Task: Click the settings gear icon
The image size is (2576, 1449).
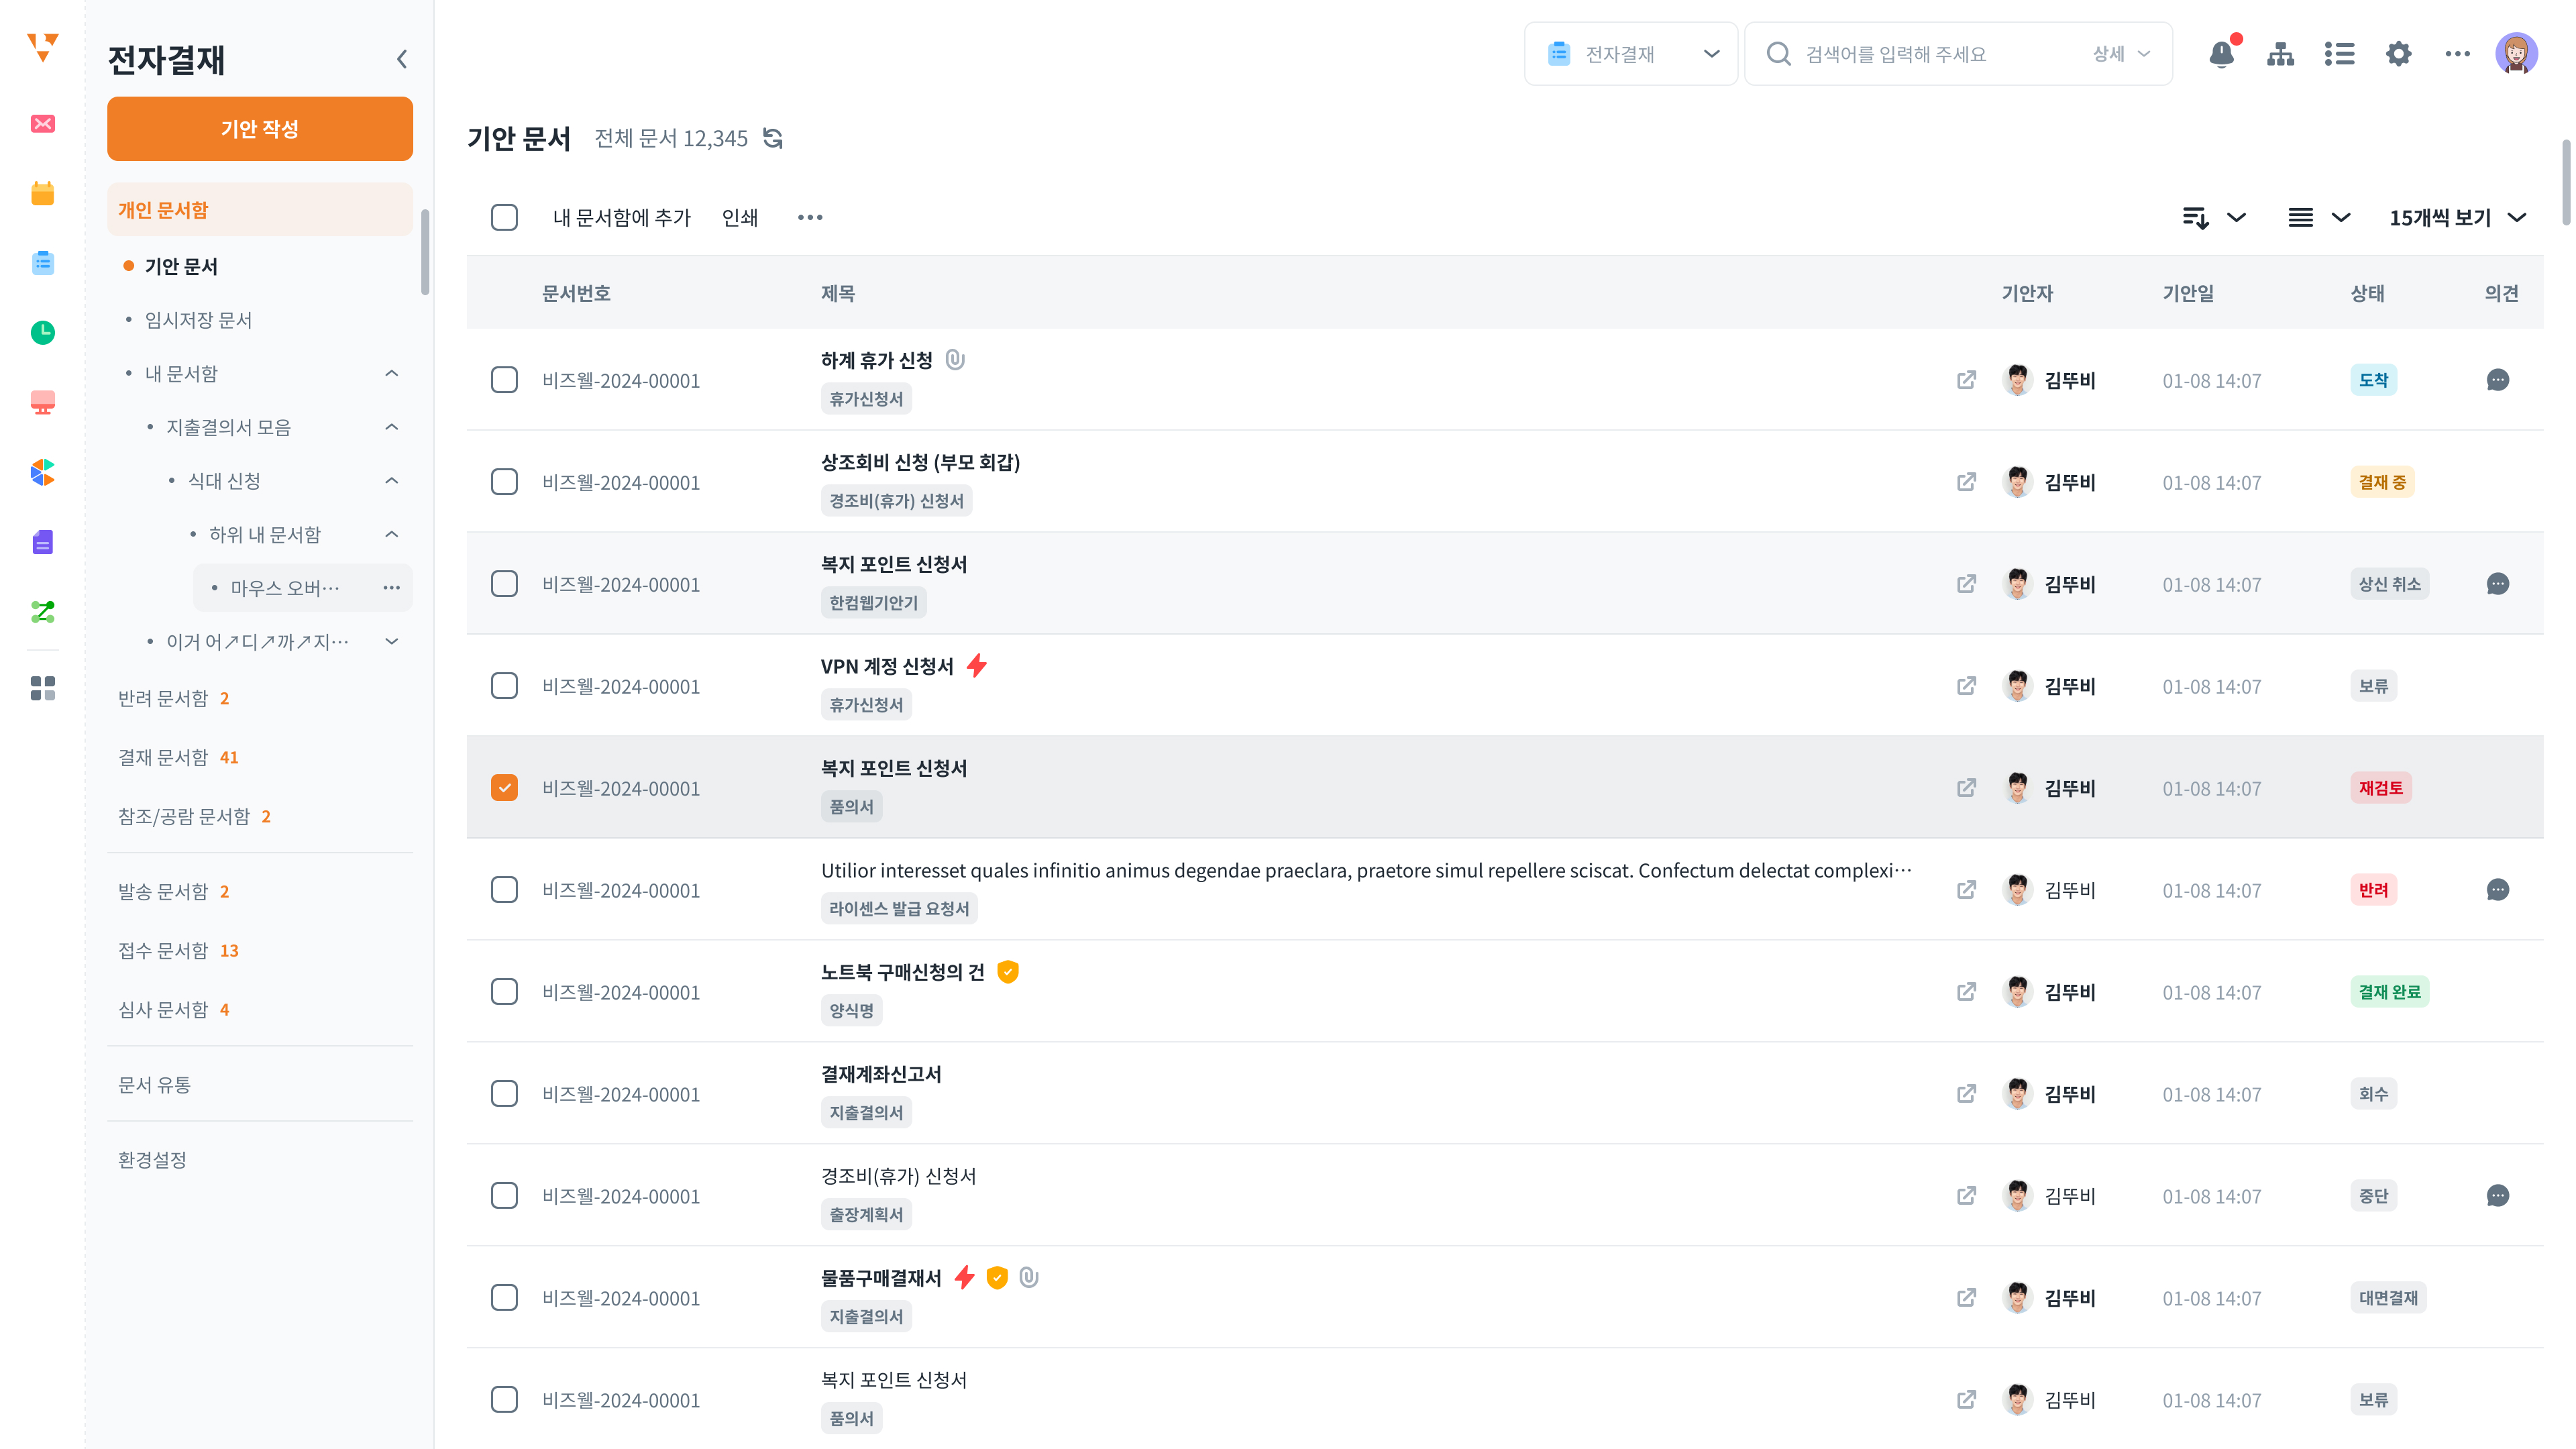Action: (2398, 54)
